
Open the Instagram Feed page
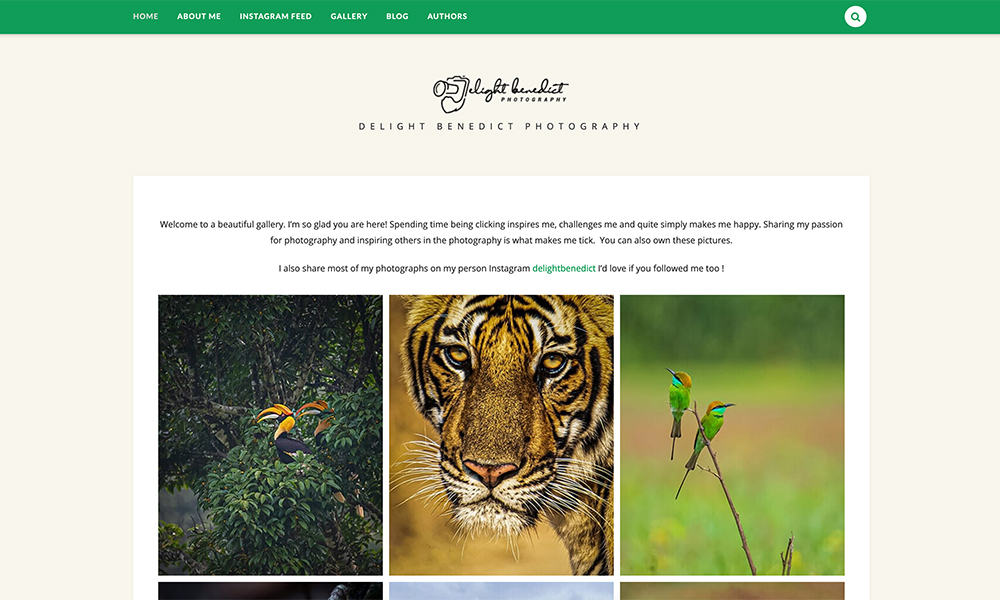pos(276,17)
